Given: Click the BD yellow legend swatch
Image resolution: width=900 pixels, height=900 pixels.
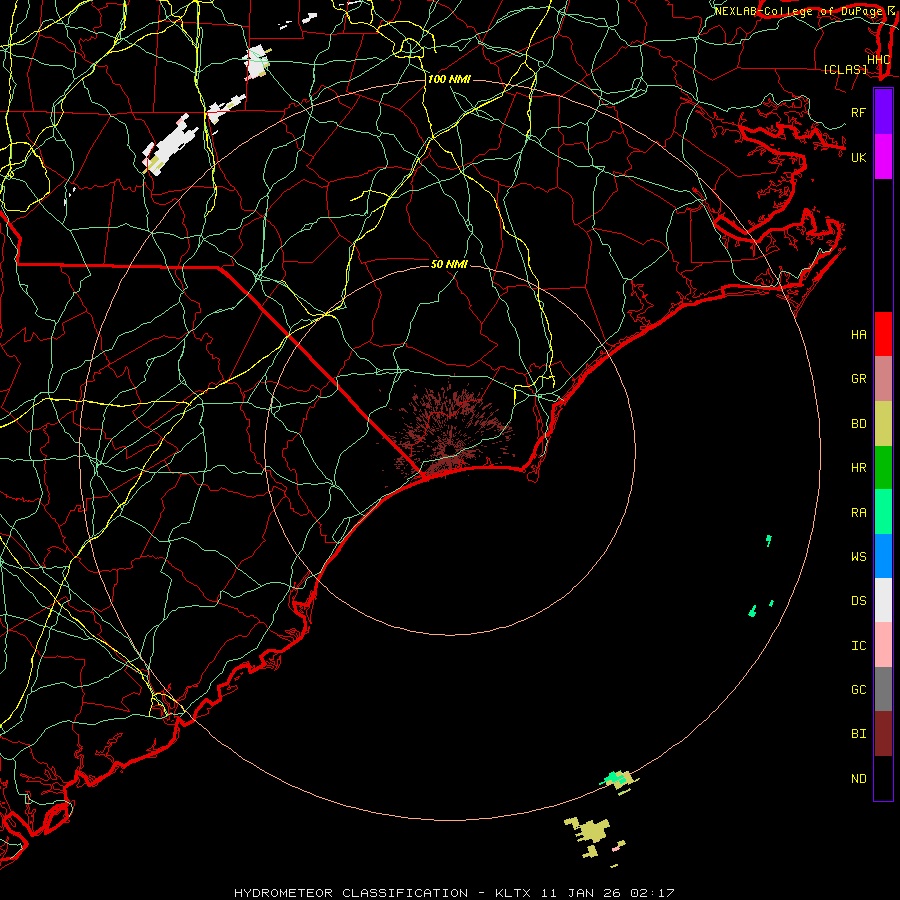Looking at the screenshot, I should (883, 424).
